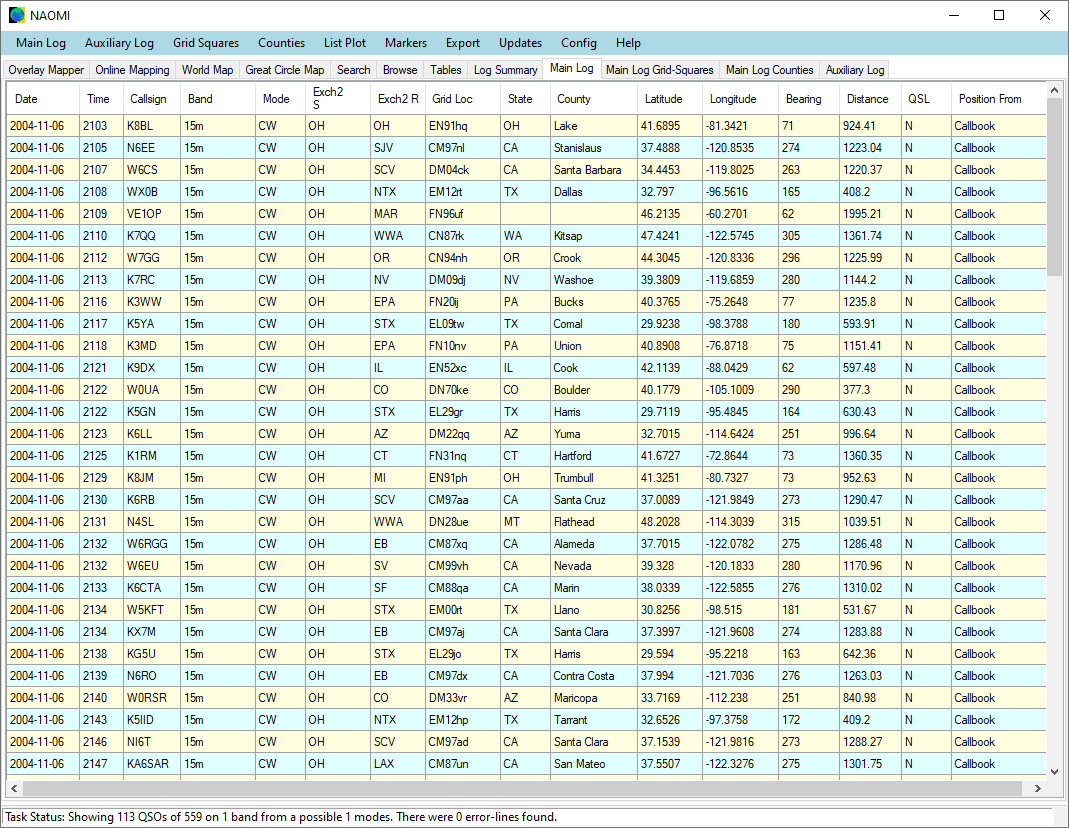Open the Counties menu

click(x=282, y=43)
